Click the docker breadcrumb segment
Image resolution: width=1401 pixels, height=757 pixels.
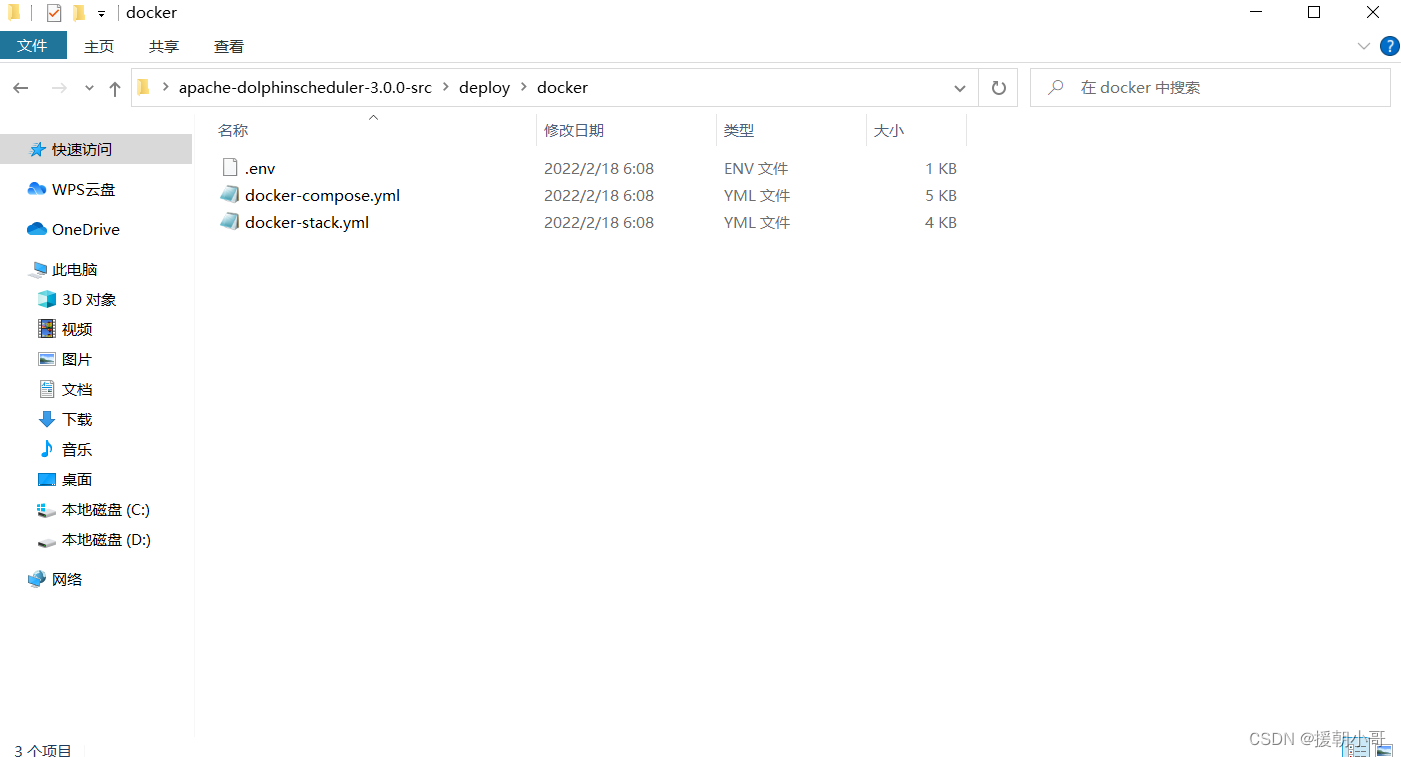click(563, 88)
